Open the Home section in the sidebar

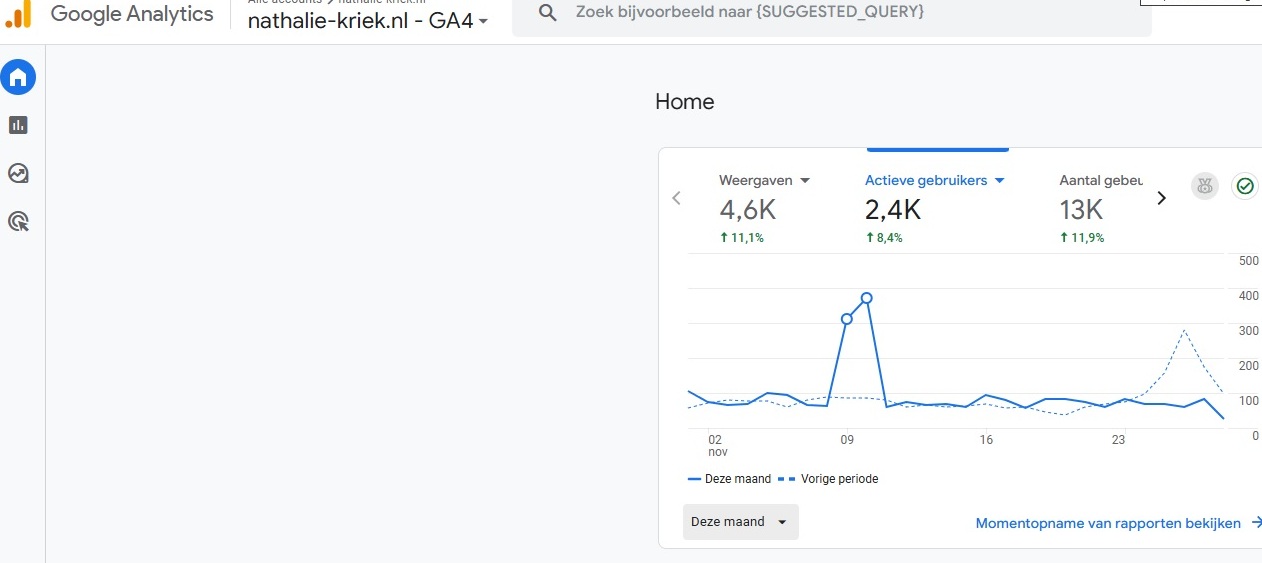[x=18, y=77]
